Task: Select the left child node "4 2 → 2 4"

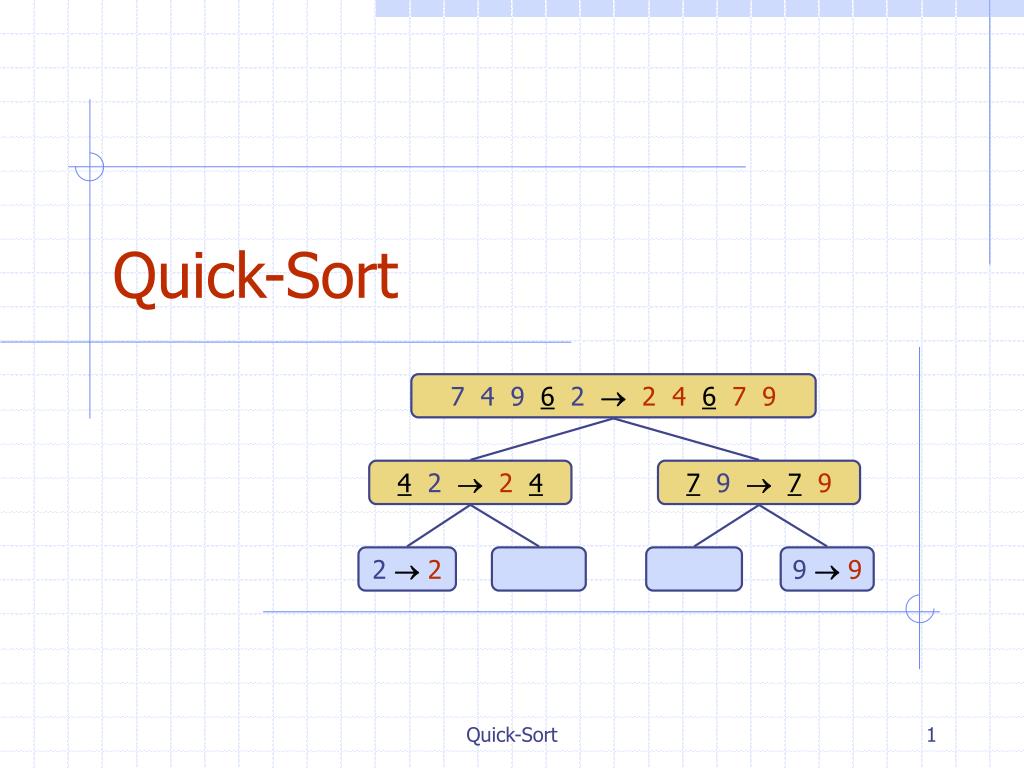Action: [470, 481]
